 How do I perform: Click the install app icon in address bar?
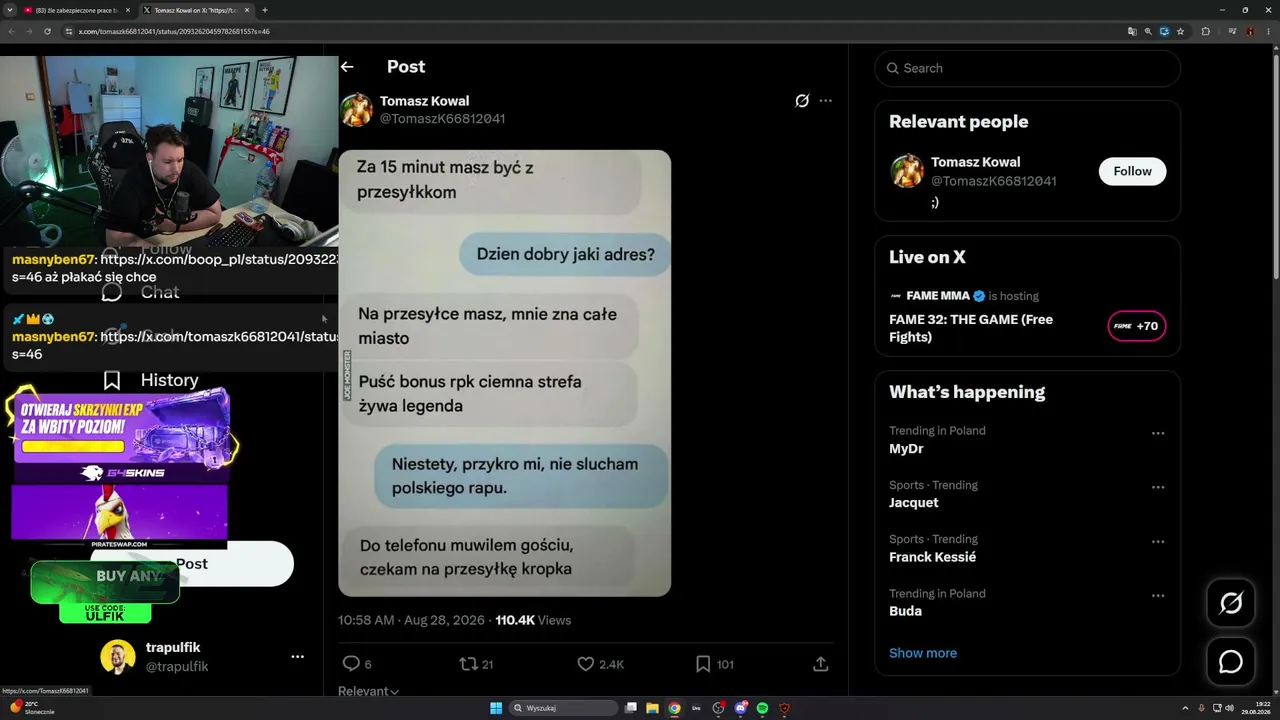tap(1164, 31)
